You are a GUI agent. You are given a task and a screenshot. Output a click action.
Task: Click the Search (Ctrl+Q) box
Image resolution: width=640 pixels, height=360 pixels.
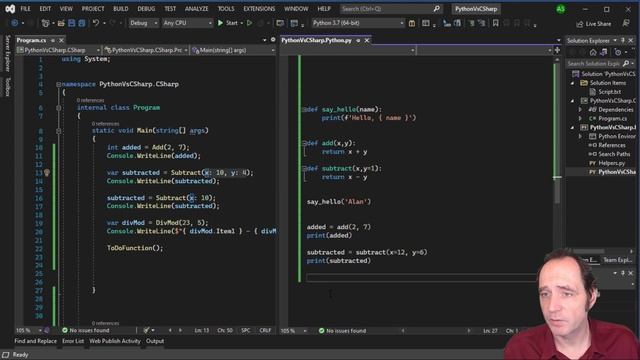tap(391, 9)
